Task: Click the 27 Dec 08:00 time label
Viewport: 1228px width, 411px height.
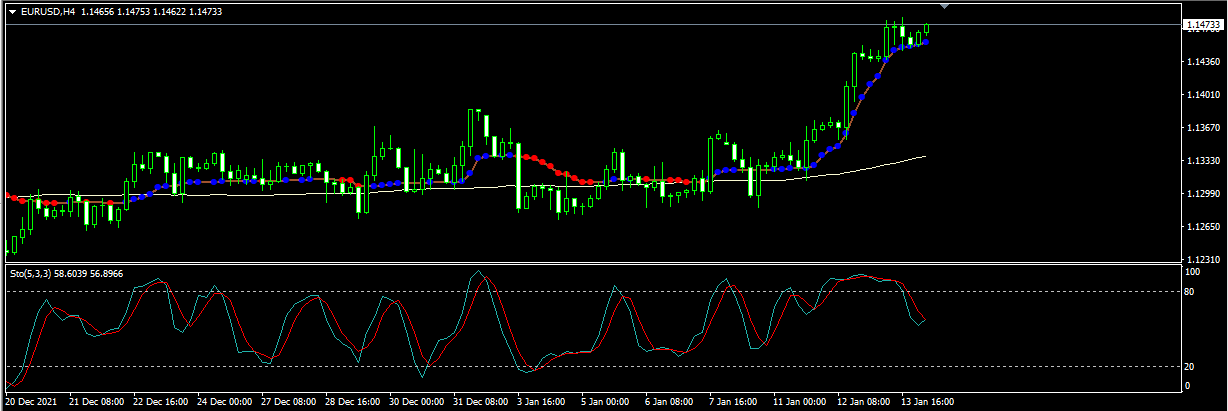Action: point(289,402)
